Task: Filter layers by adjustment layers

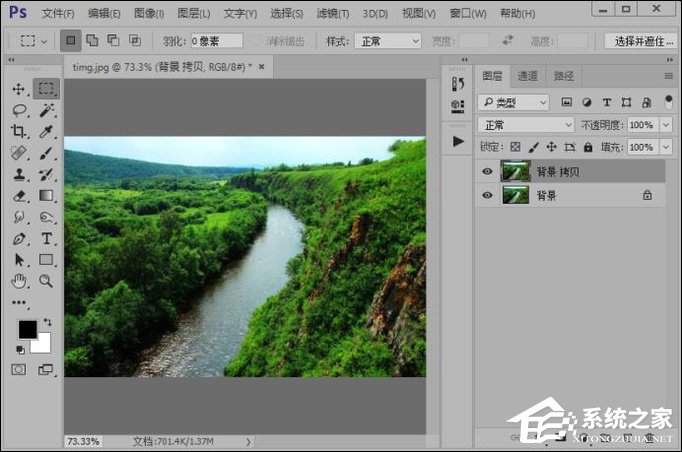Action: [x=587, y=102]
